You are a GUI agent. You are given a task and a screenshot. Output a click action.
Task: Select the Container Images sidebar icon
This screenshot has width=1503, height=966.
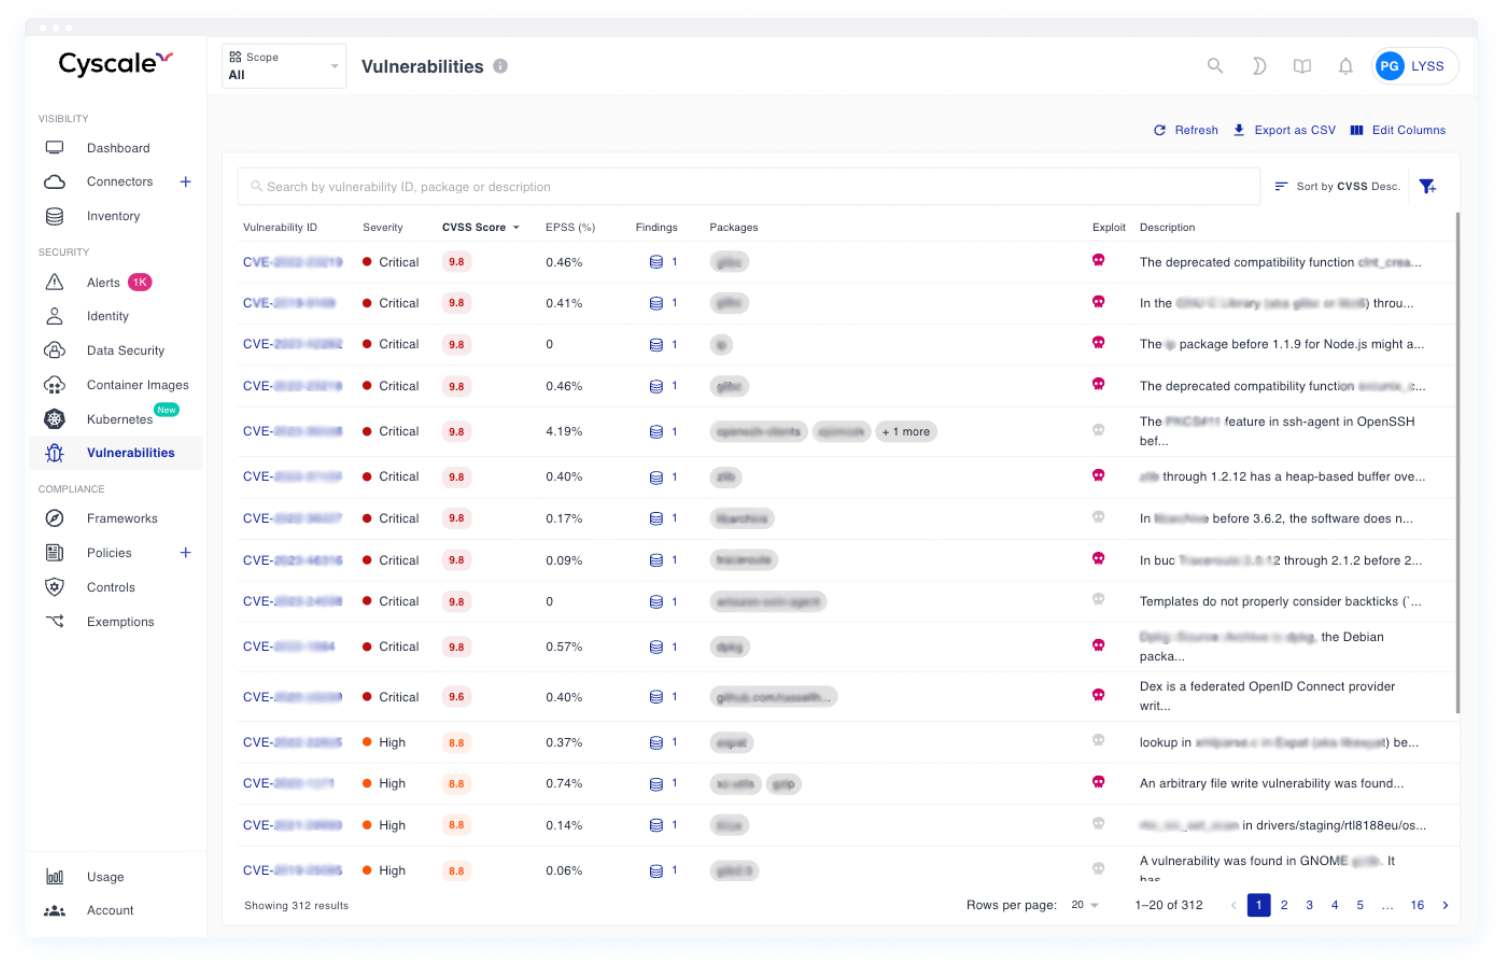(x=54, y=384)
